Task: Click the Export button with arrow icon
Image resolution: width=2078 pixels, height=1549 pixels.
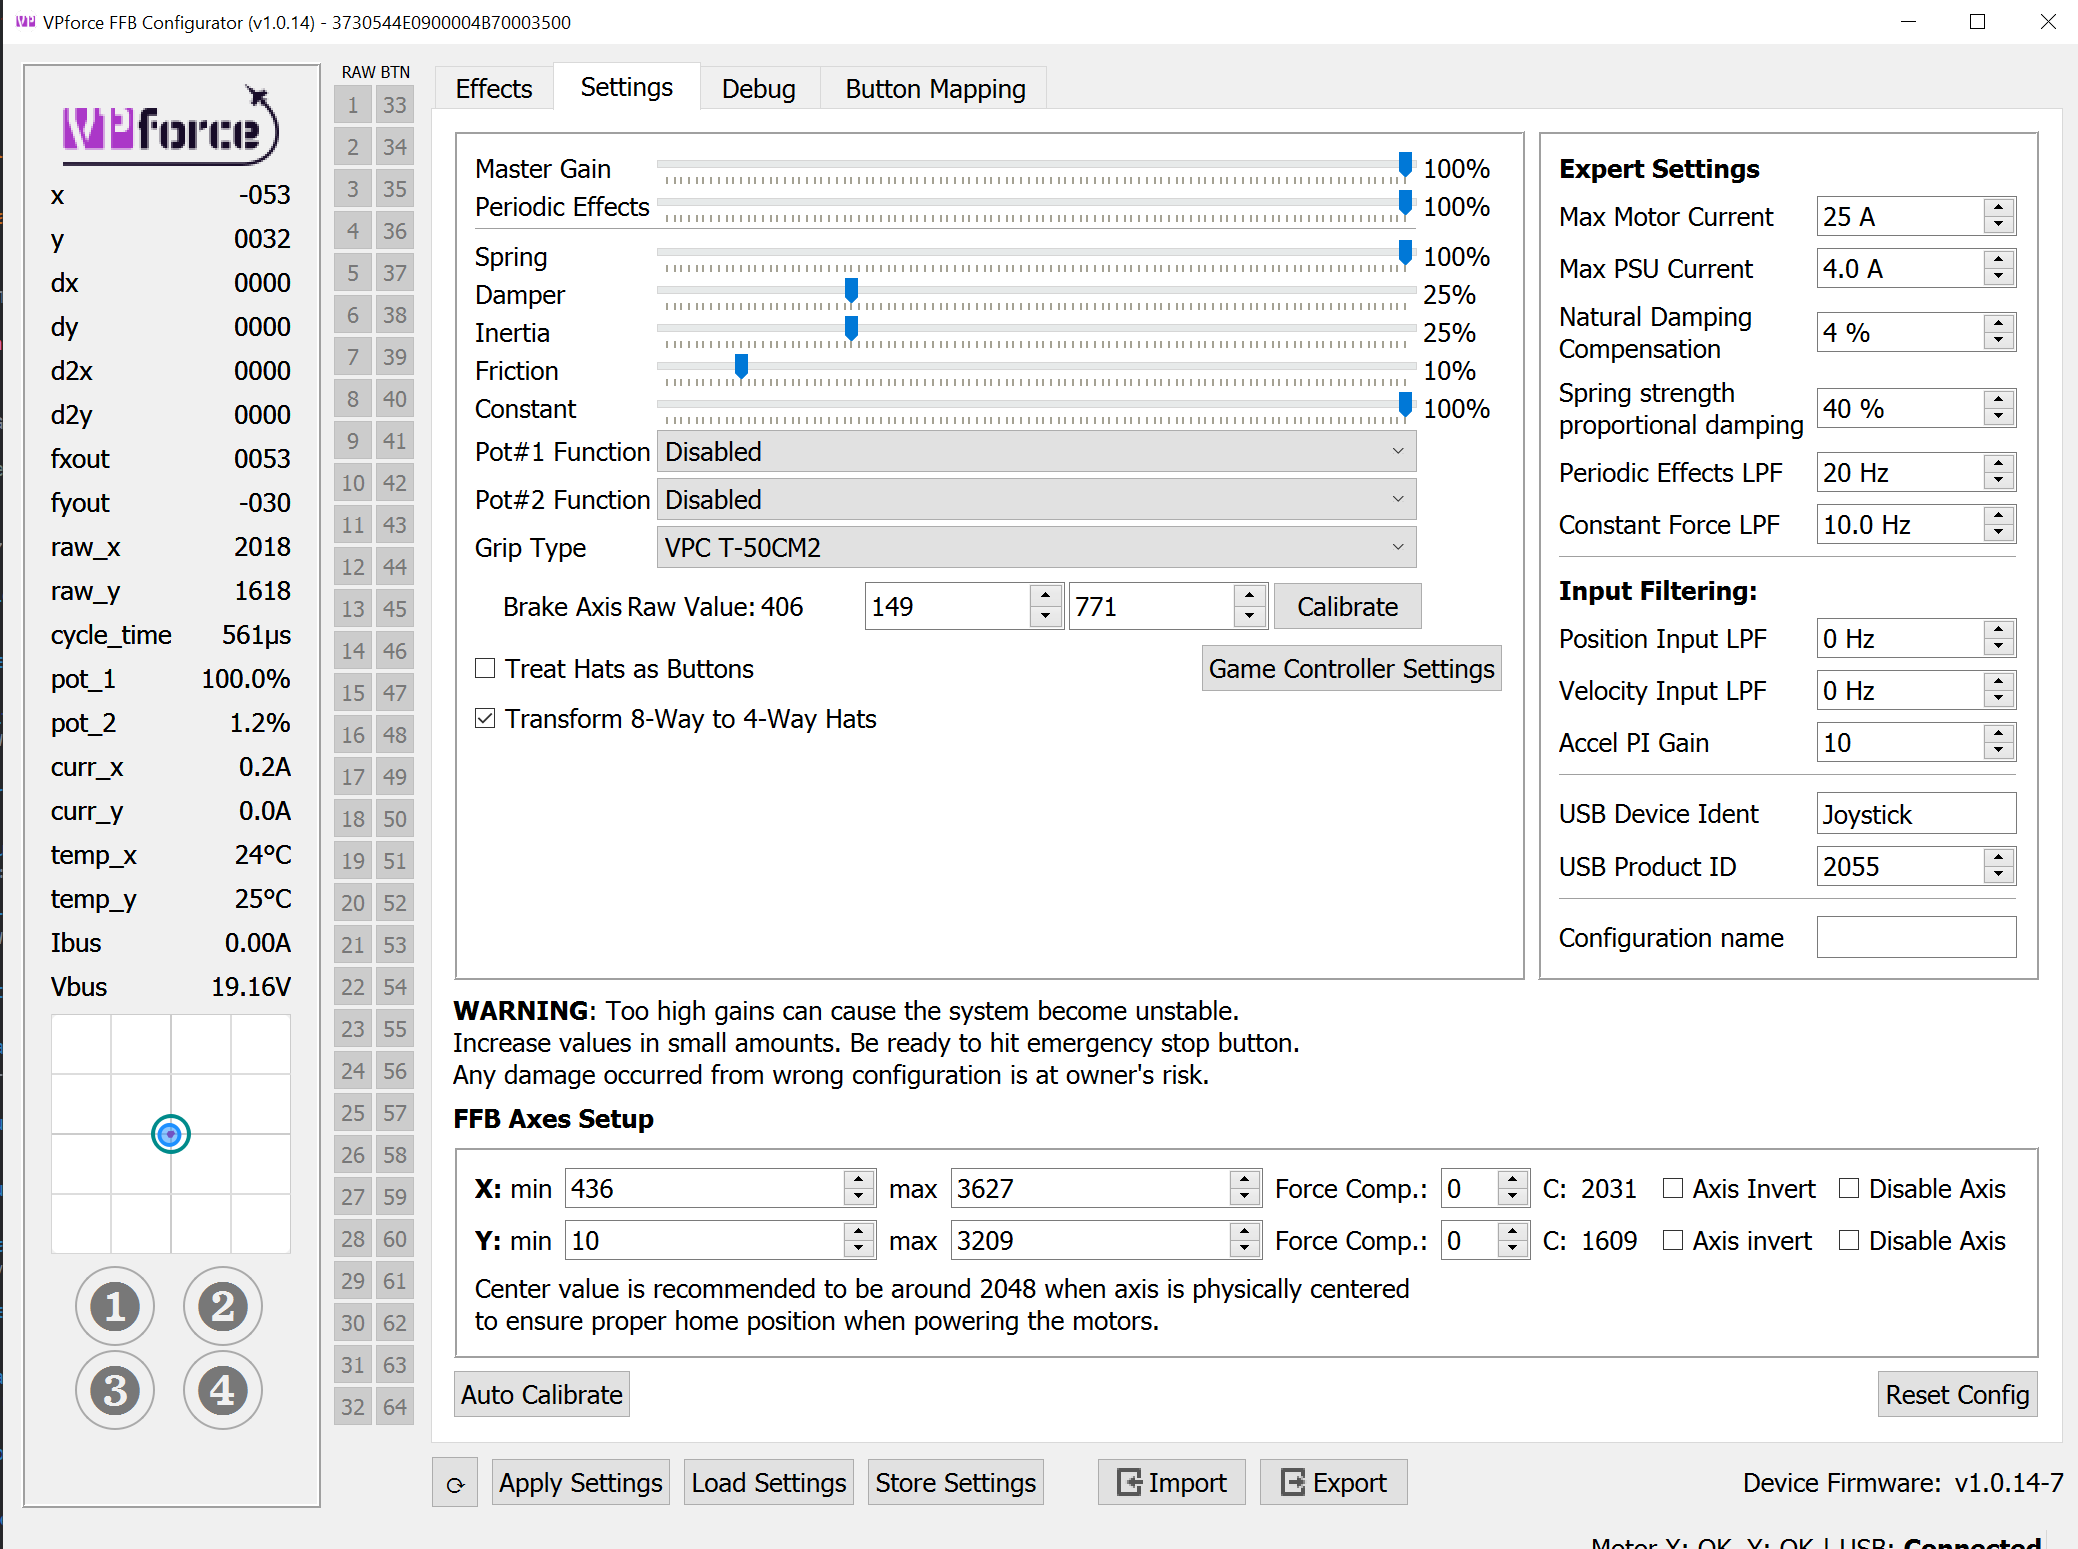Action: pos(1333,1483)
